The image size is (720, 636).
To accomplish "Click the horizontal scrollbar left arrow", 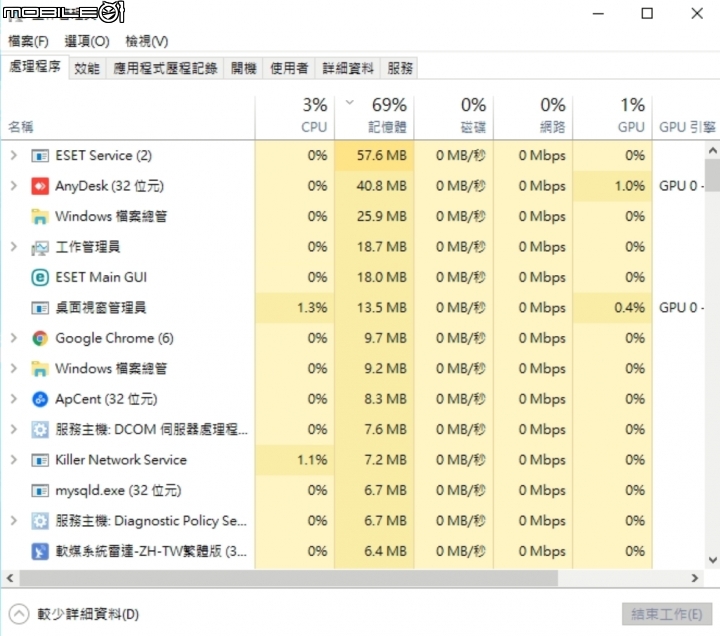I will 10,578.
